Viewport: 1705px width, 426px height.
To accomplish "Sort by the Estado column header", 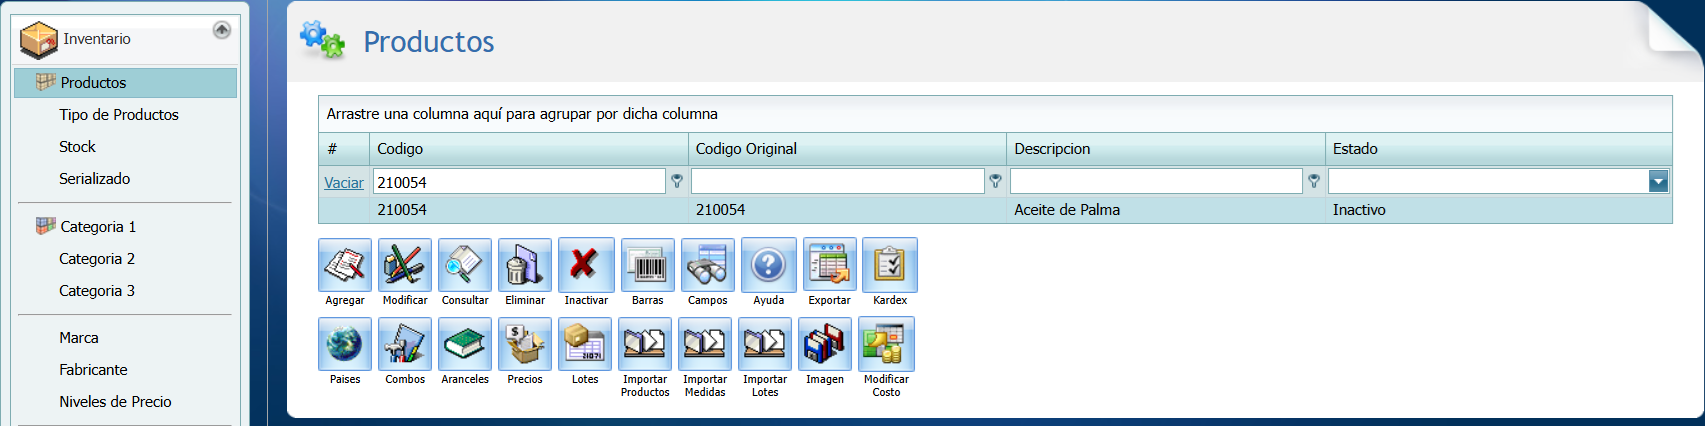I will tap(1499, 149).
